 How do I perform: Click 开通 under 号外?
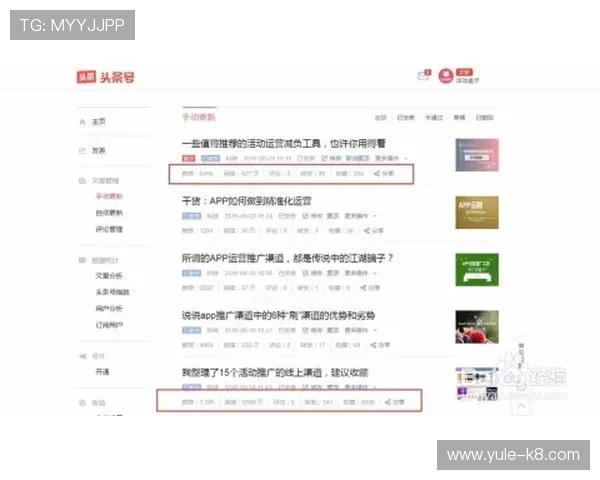102,372
